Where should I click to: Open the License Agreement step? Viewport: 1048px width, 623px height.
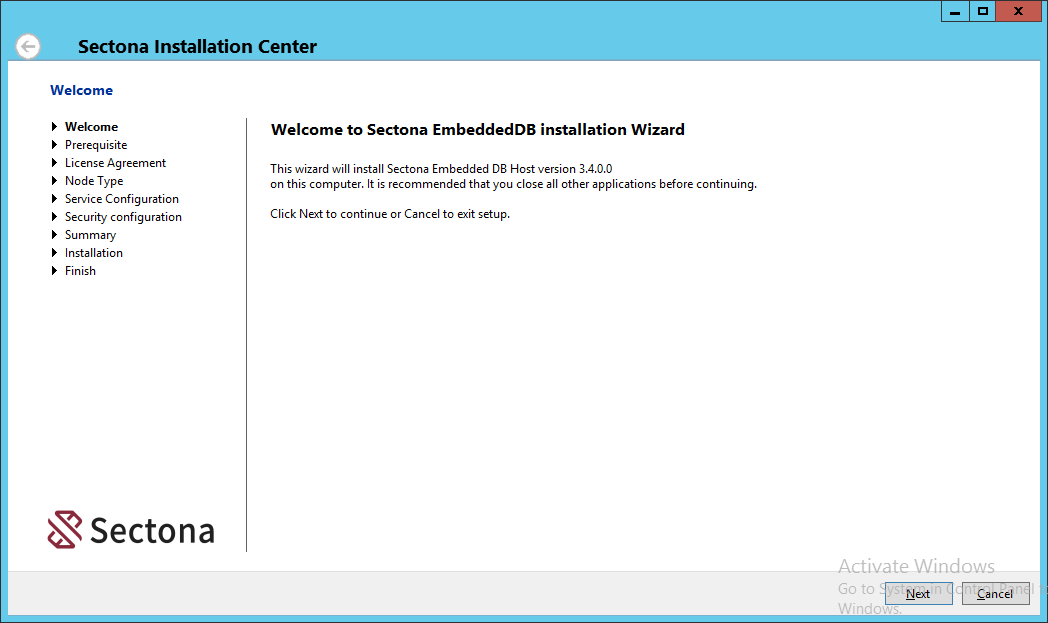[x=114, y=162]
